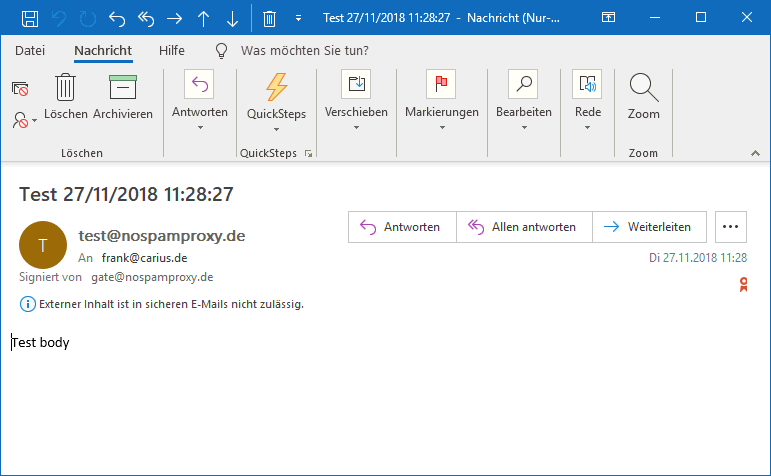Click the Allen antworten button
771x476 pixels.
click(524, 227)
